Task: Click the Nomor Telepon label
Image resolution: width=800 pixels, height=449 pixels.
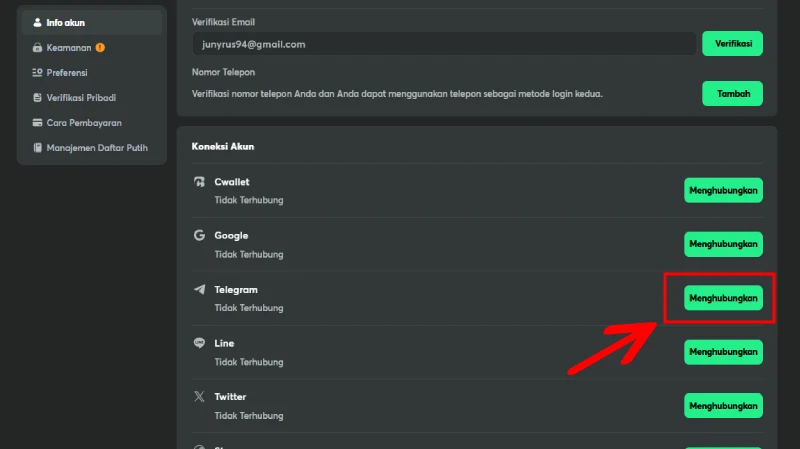Action: point(223,72)
